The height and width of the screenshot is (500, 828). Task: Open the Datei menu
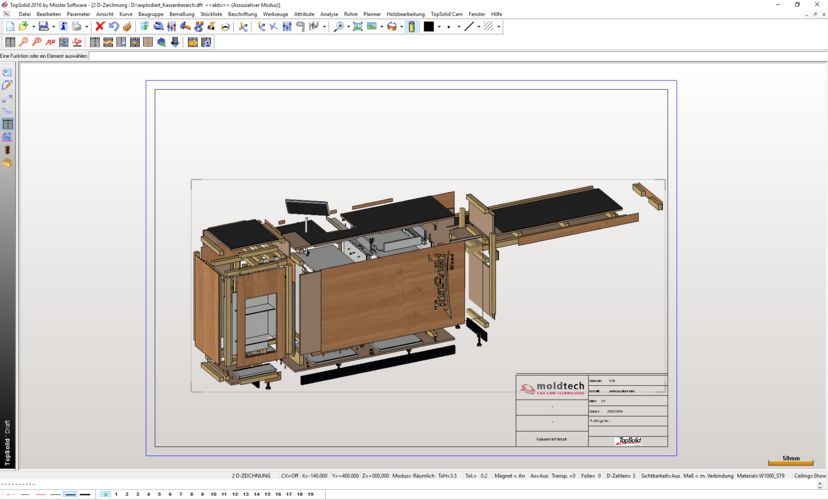click(x=24, y=14)
